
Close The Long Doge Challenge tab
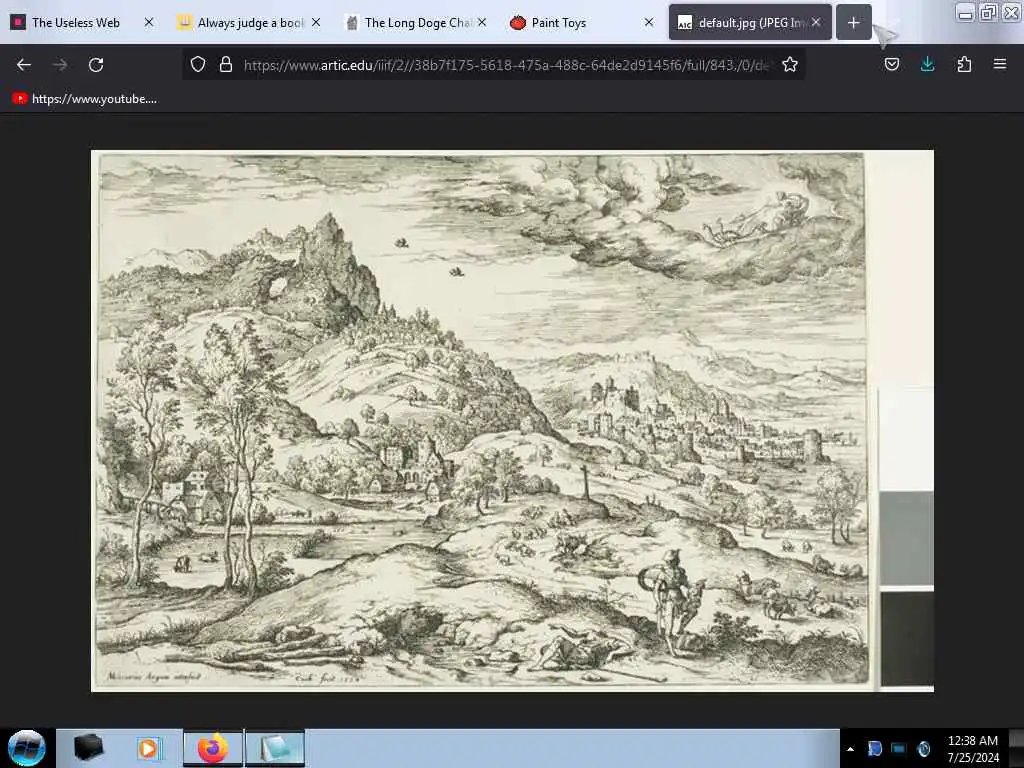click(482, 22)
